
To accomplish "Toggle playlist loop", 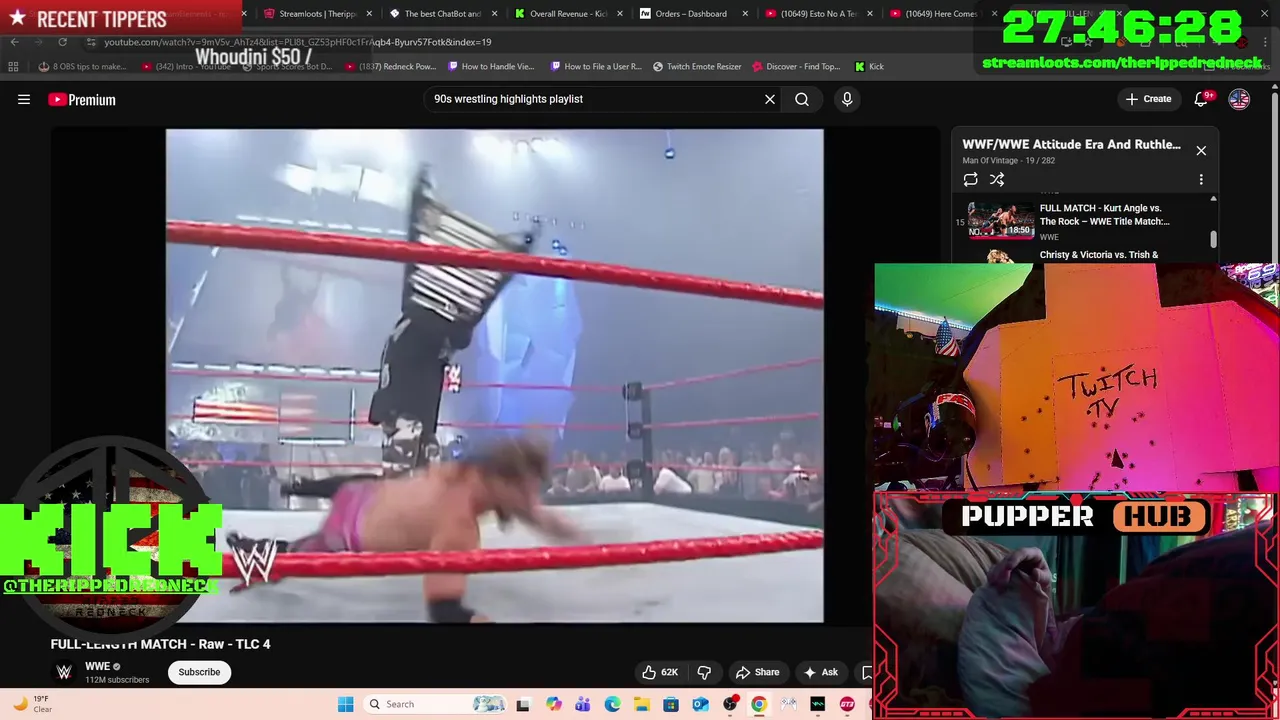I will (970, 180).
